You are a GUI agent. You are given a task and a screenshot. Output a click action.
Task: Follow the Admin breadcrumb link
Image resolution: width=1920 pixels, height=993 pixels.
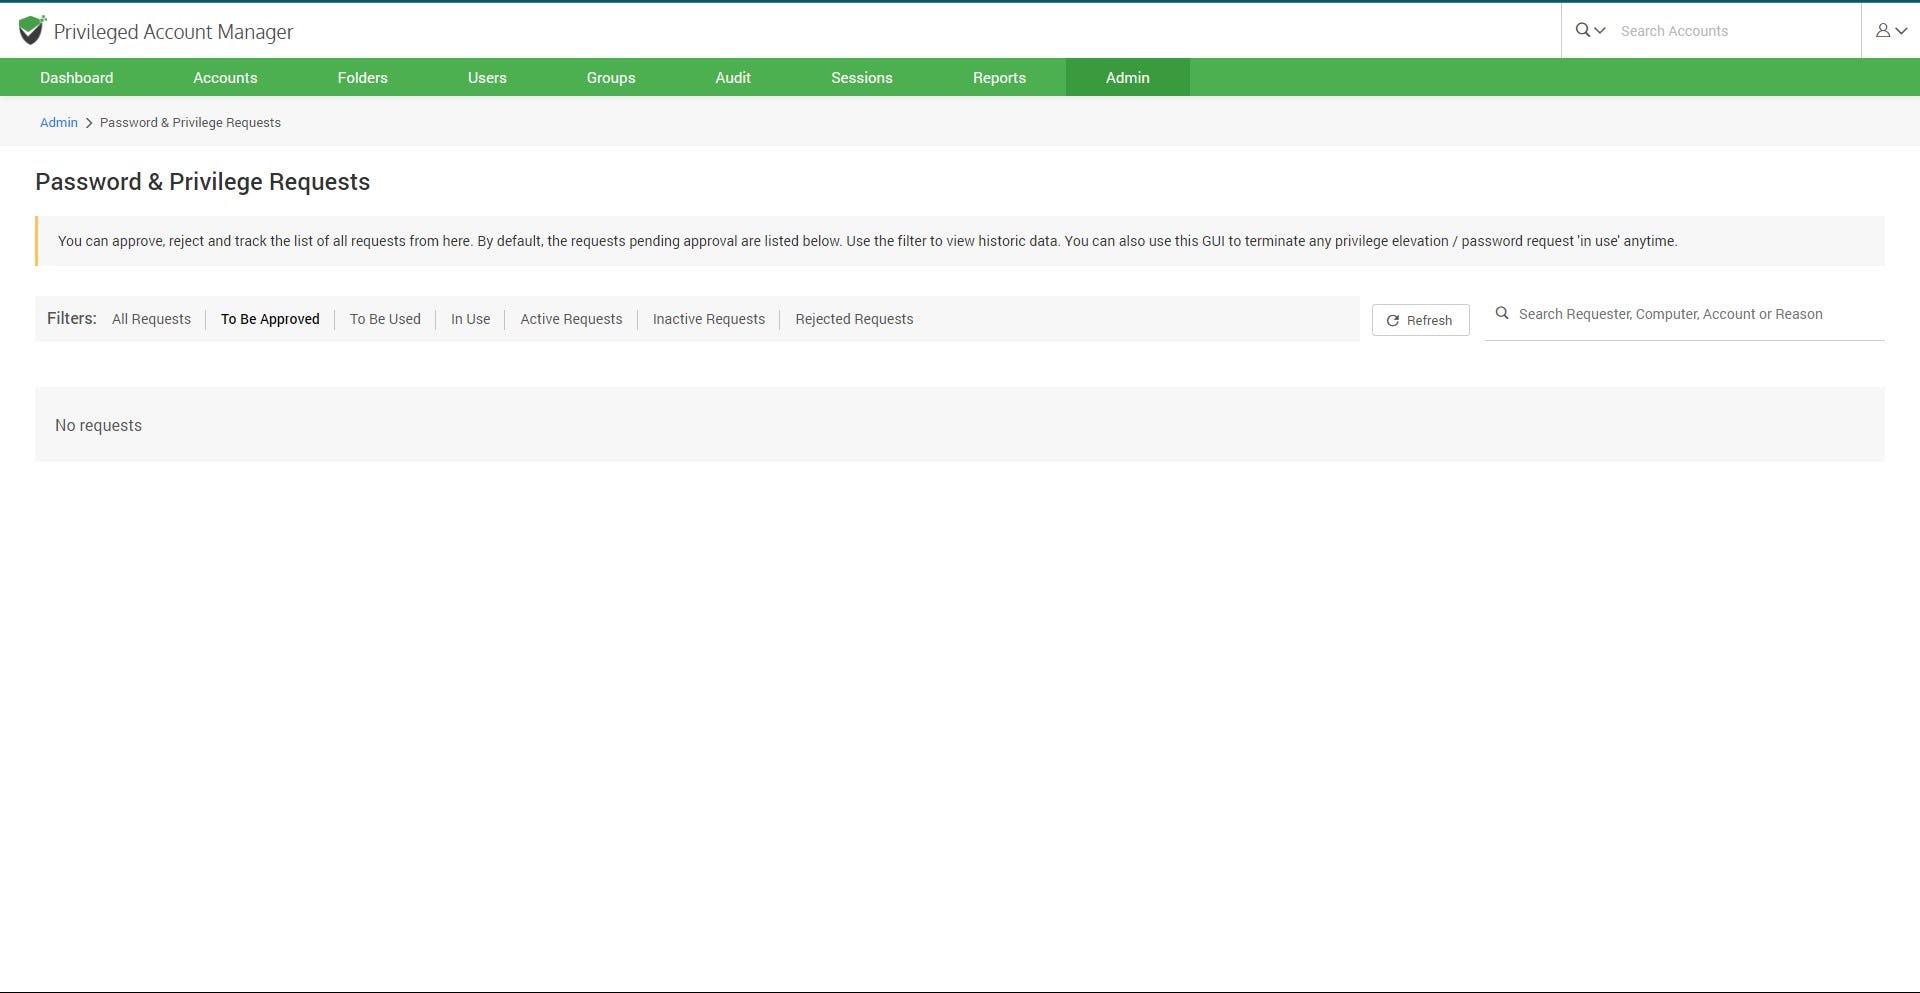59,122
